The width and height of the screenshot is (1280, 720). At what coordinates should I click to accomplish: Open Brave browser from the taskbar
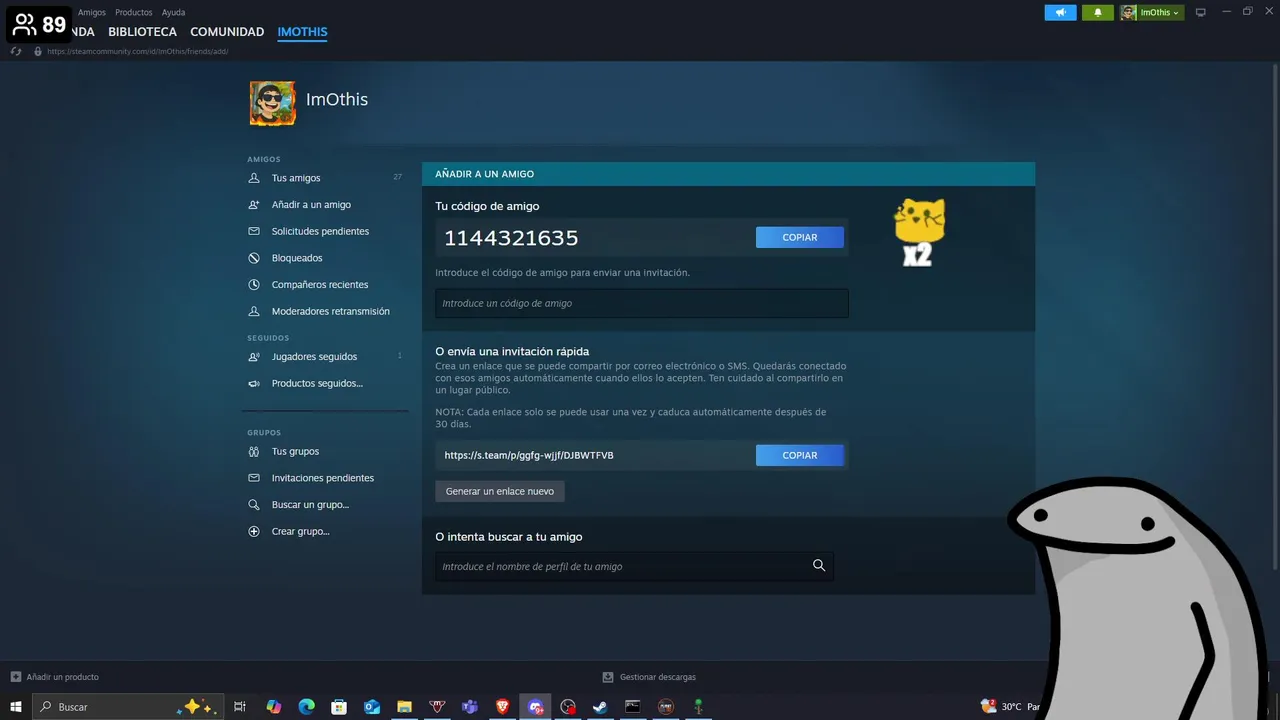pyautogui.click(x=502, y=706)
